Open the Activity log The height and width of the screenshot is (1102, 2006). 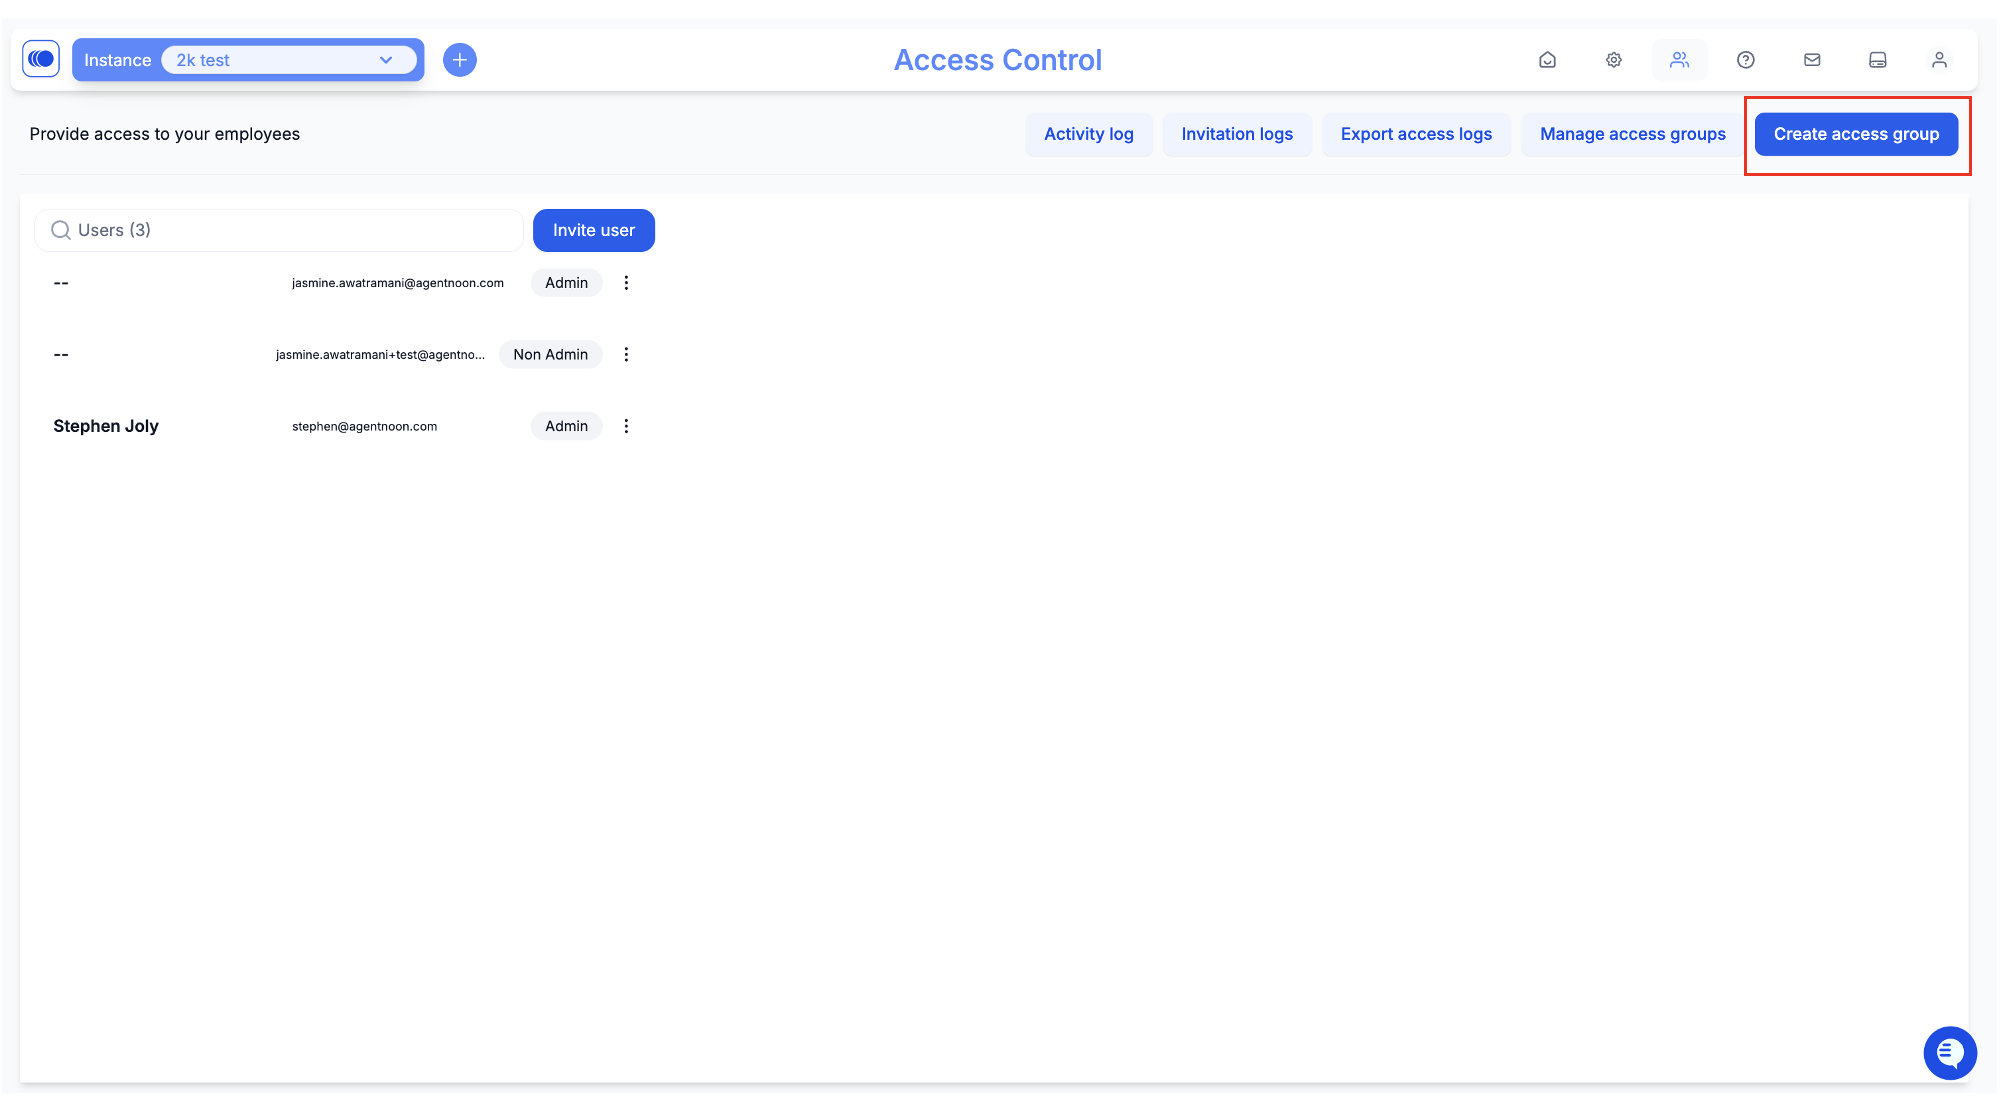[x=1088, y=134]
